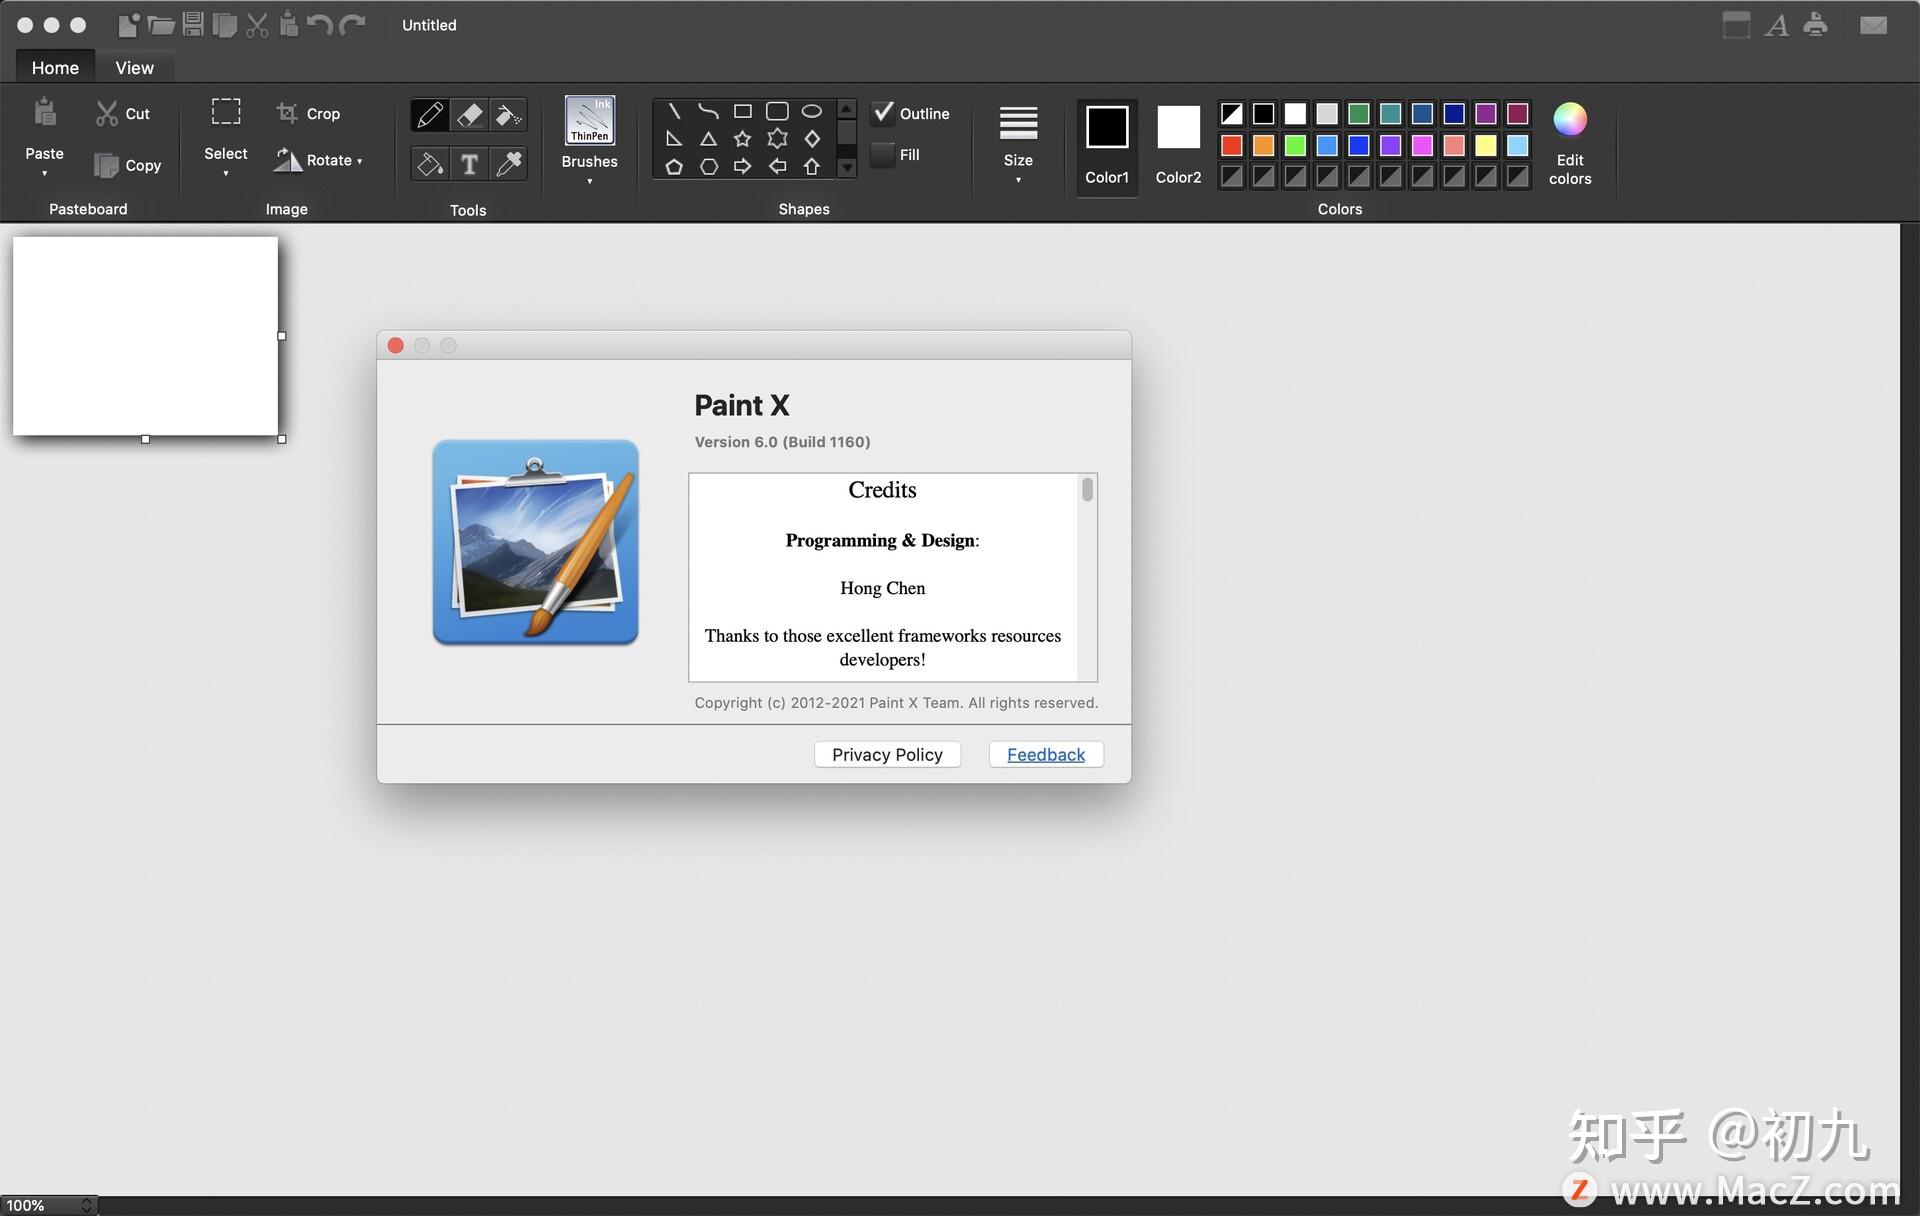Screen dimensions: 1920x1216
Task: Choose the diamond shape
Action: 812,139
